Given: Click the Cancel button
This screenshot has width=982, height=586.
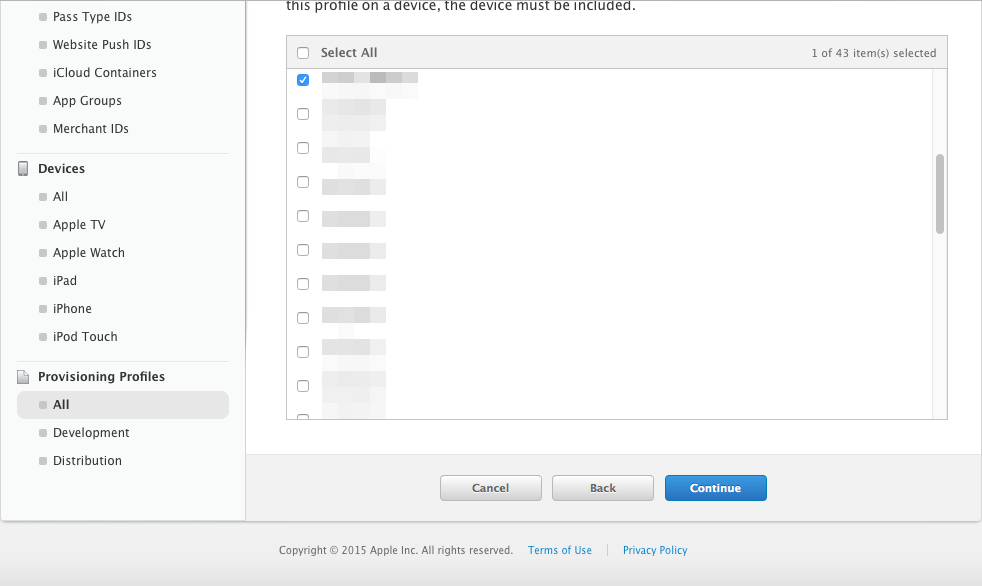Looking at the screenshot, I should (x=491, y=488).
